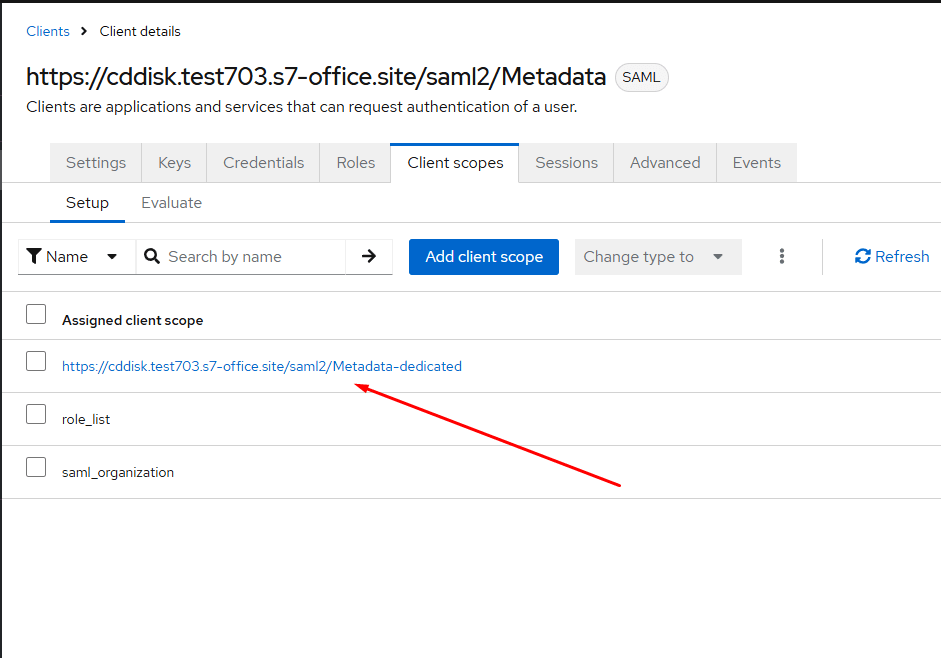Open the Name filter dropdown
This screenshot has height=658, width=941.
tap(77, 256)
